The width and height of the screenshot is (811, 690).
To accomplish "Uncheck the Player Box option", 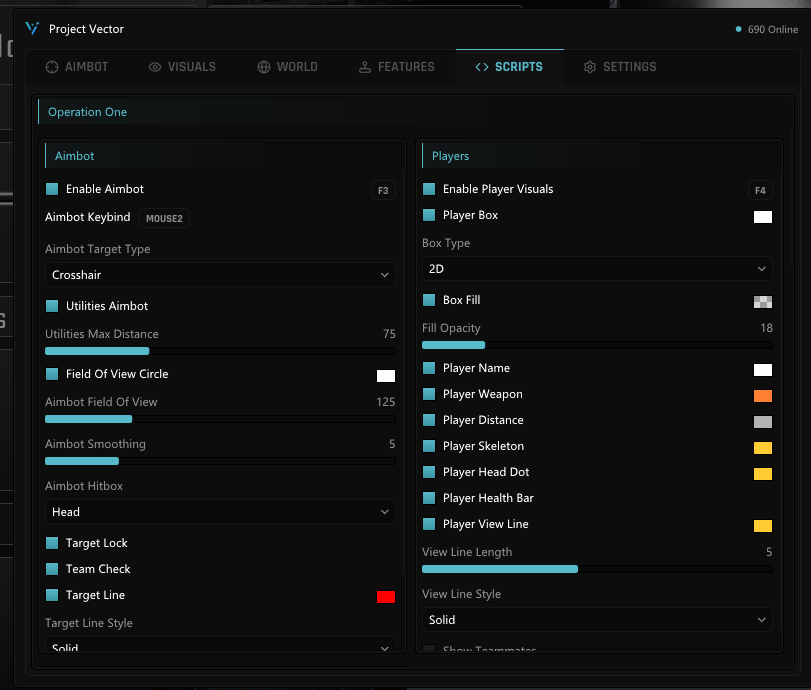I will pos(429,215).
